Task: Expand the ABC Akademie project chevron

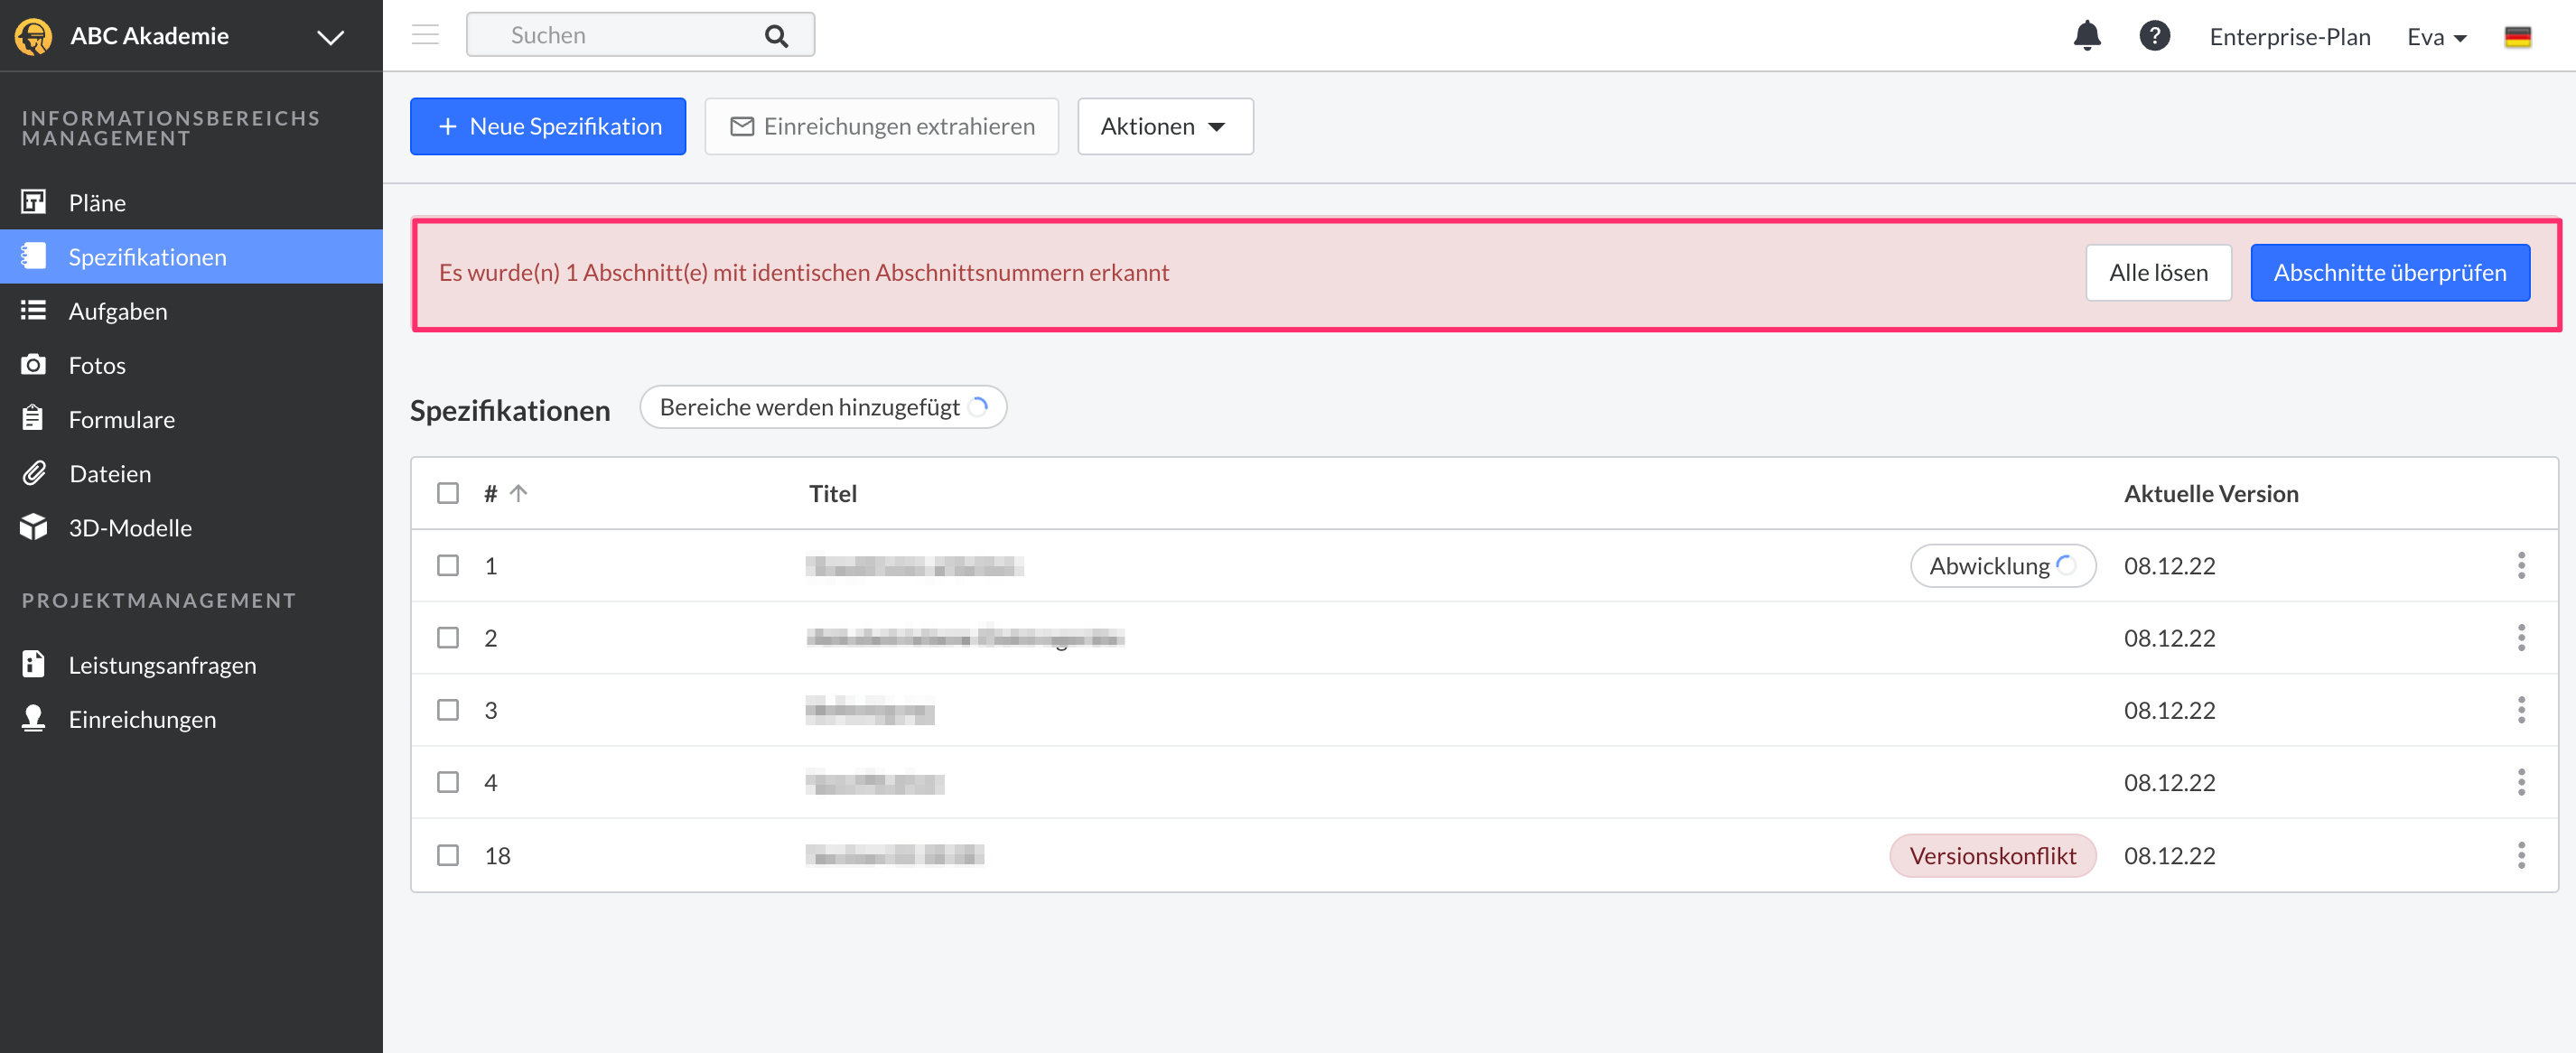Action: (330, 37)
